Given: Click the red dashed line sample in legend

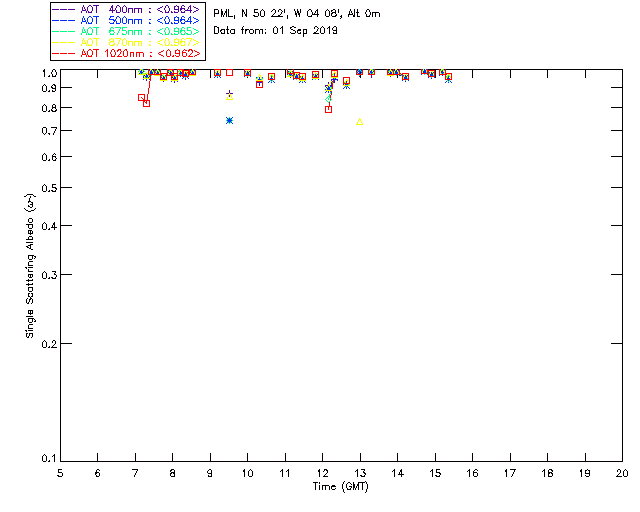Looking at the screenshot, I should (64, 53).
